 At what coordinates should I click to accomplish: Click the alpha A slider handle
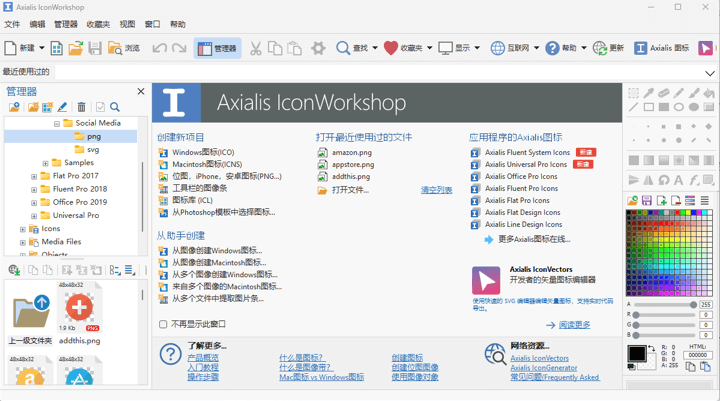[694, 305]
